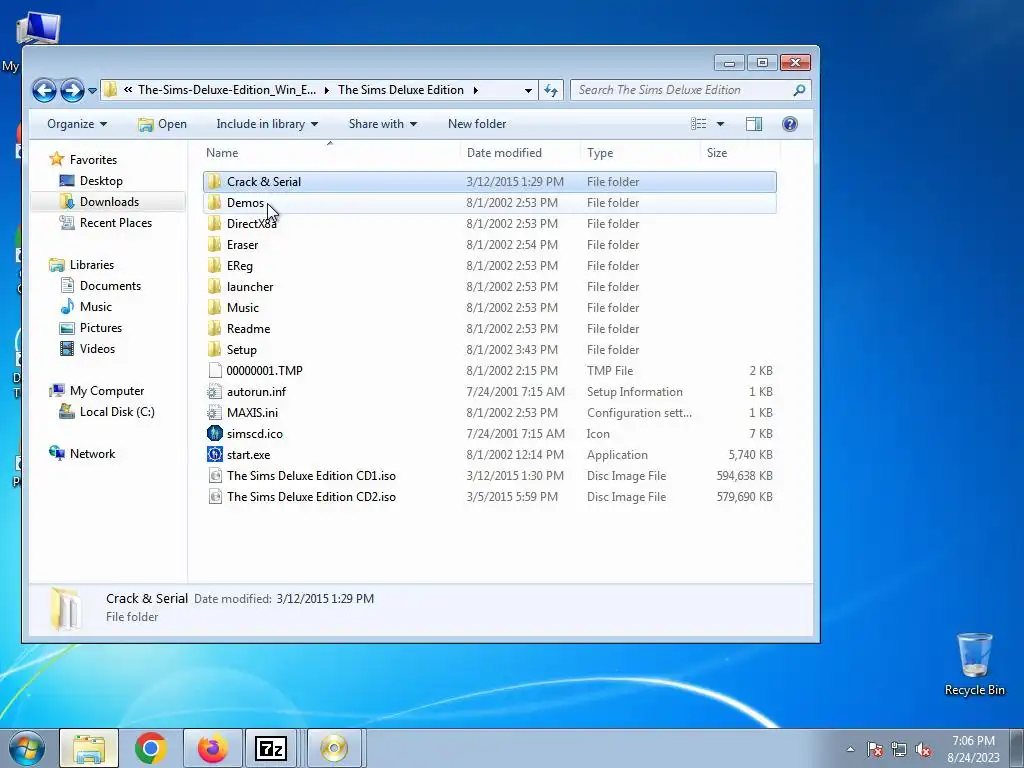Sort by the Type column header
The image size is (1024, 768).
(x=600, y=153)
